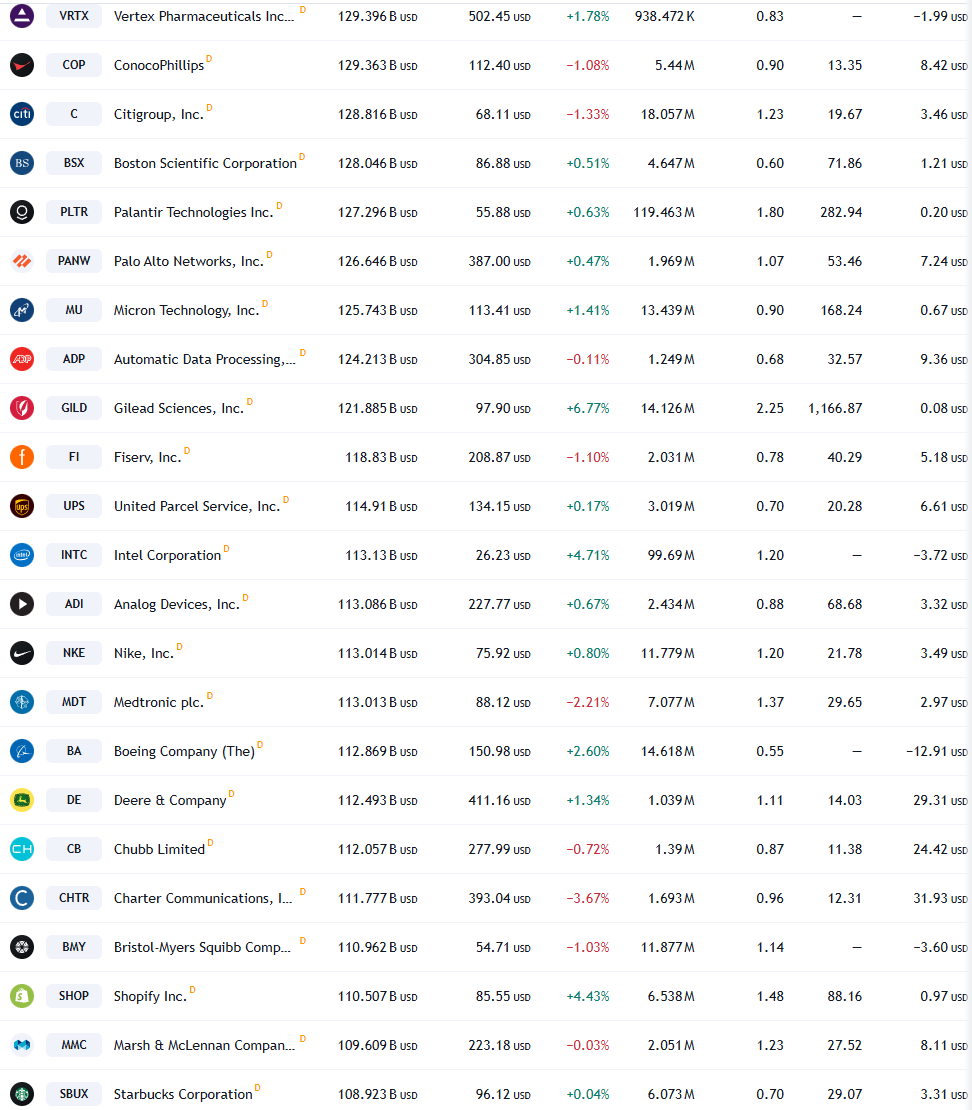Click the UPS logo icon

click(x=22, y=505)
